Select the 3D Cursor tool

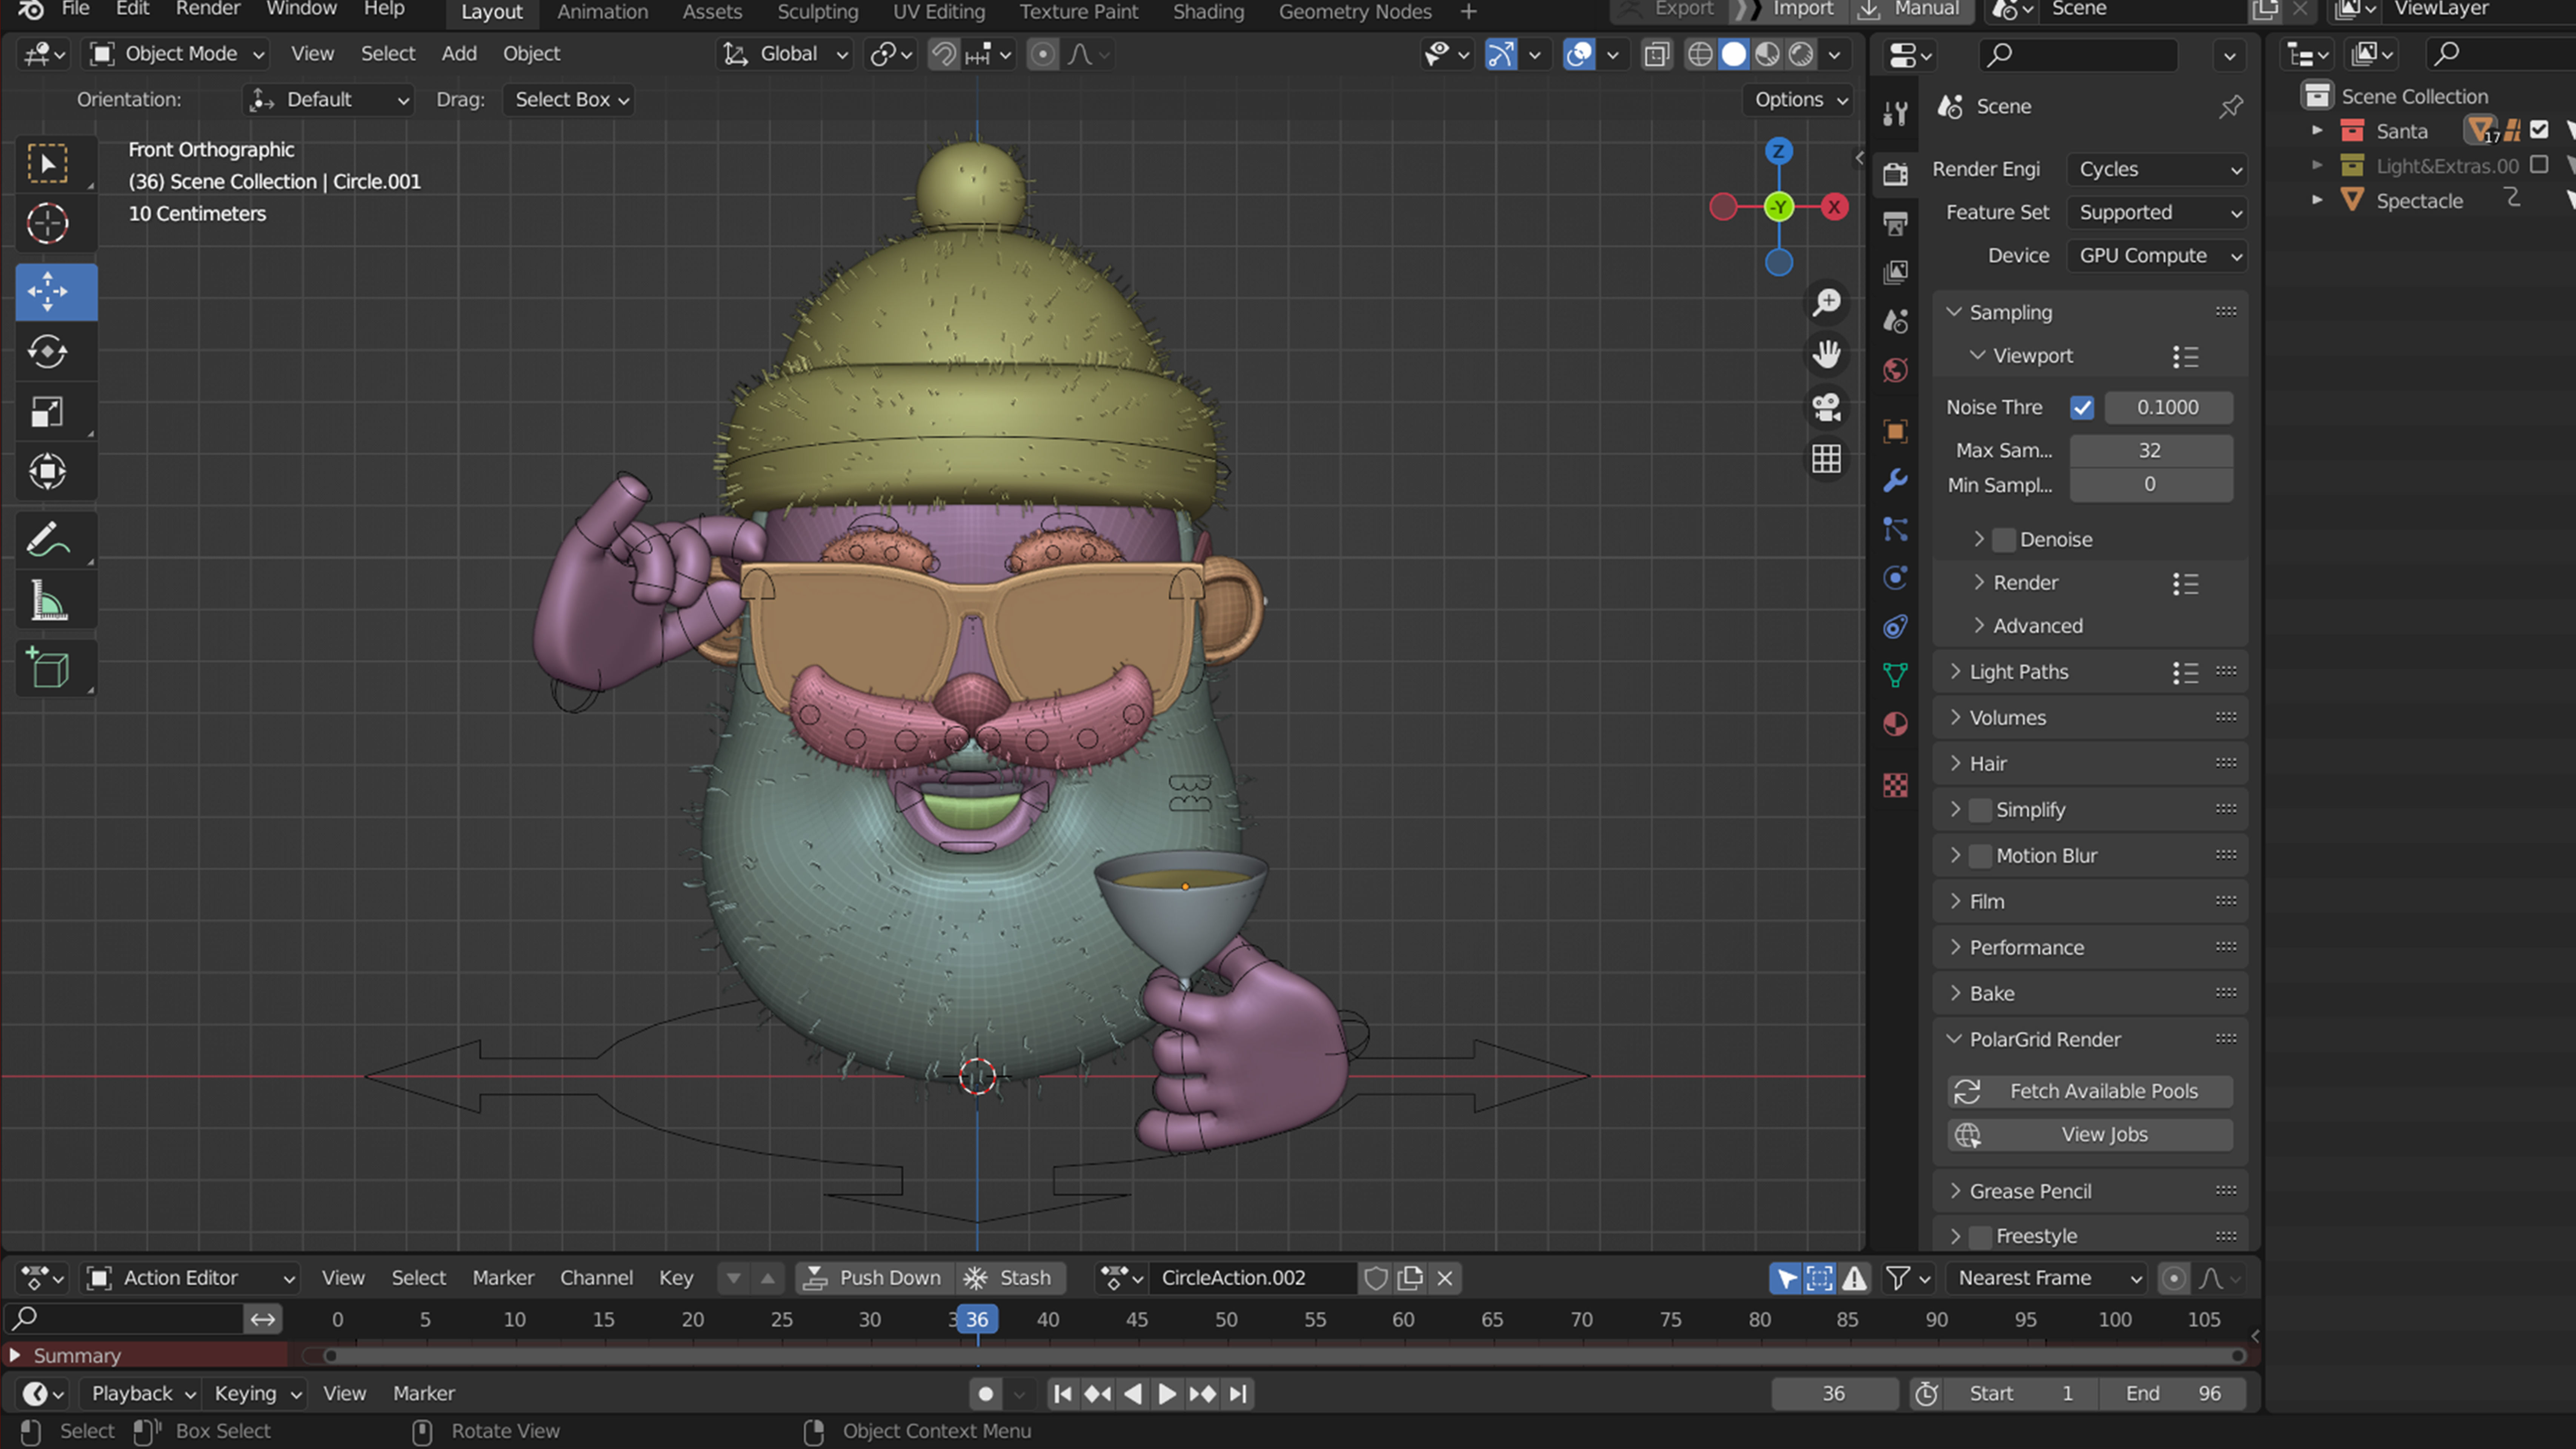pos(47,223)
